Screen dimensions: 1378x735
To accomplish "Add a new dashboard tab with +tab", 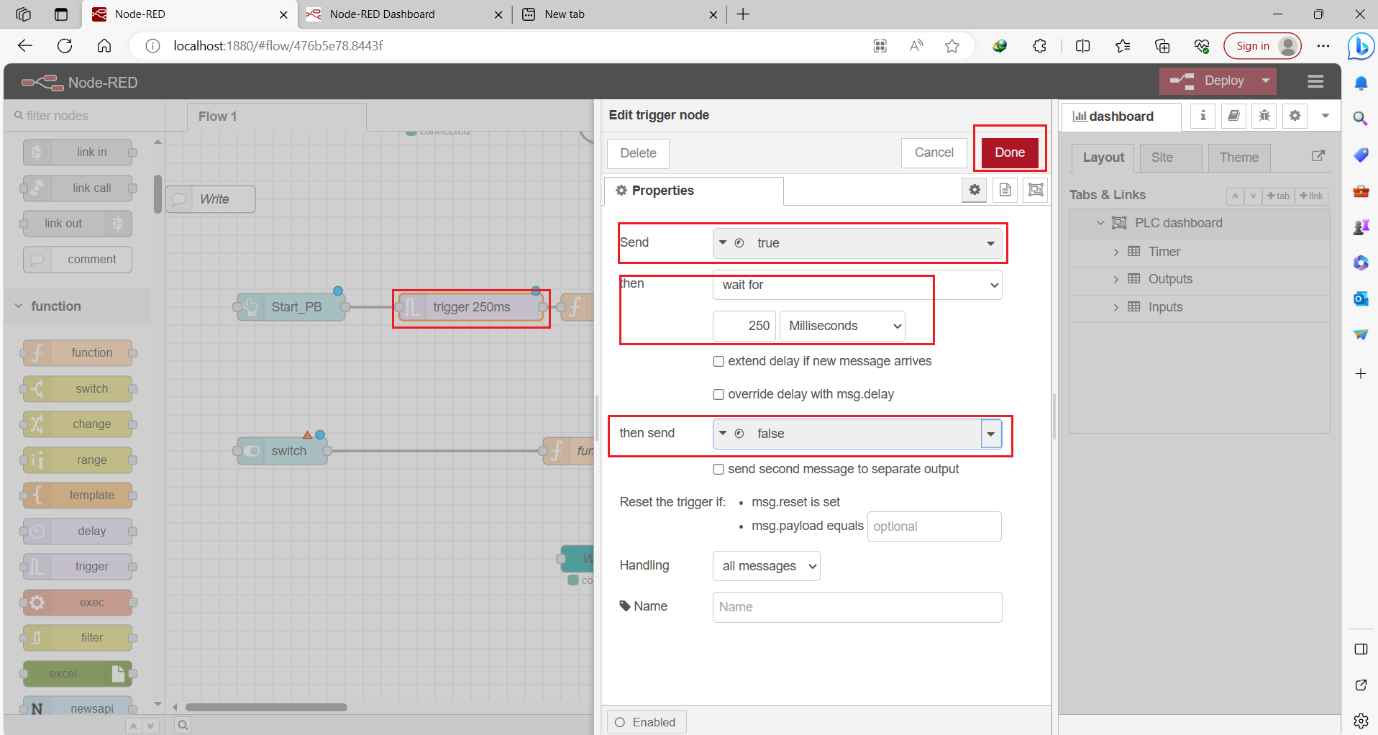I will (x=1277, y=195).
